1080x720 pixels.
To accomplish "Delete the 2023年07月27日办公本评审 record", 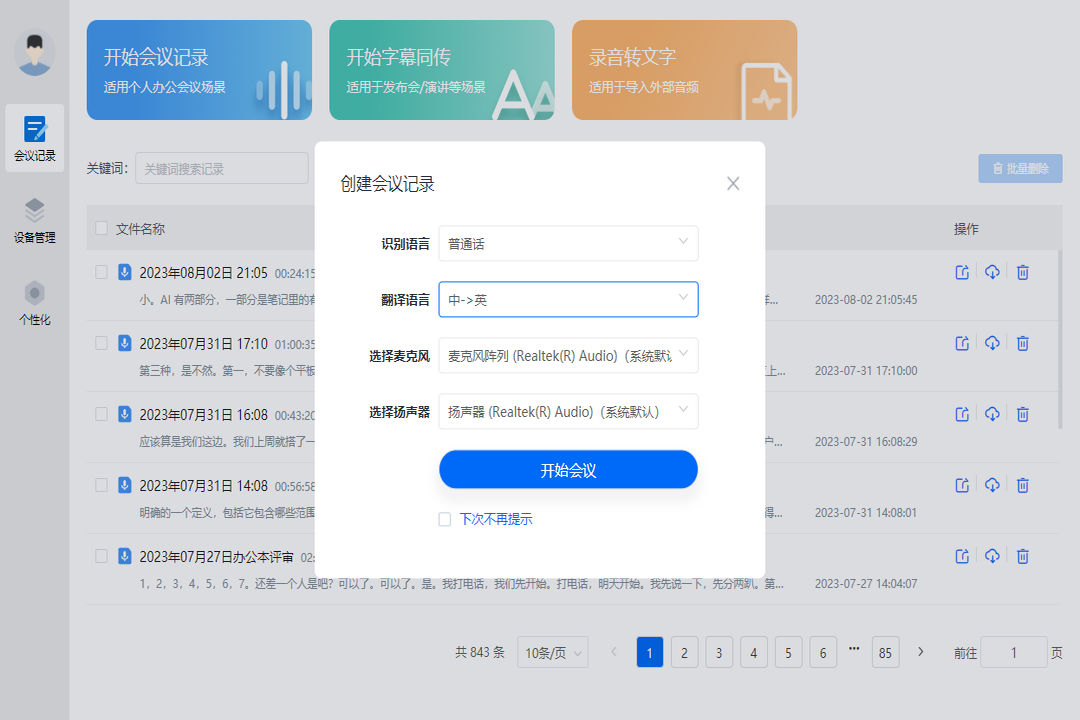I will point(1022,555).
